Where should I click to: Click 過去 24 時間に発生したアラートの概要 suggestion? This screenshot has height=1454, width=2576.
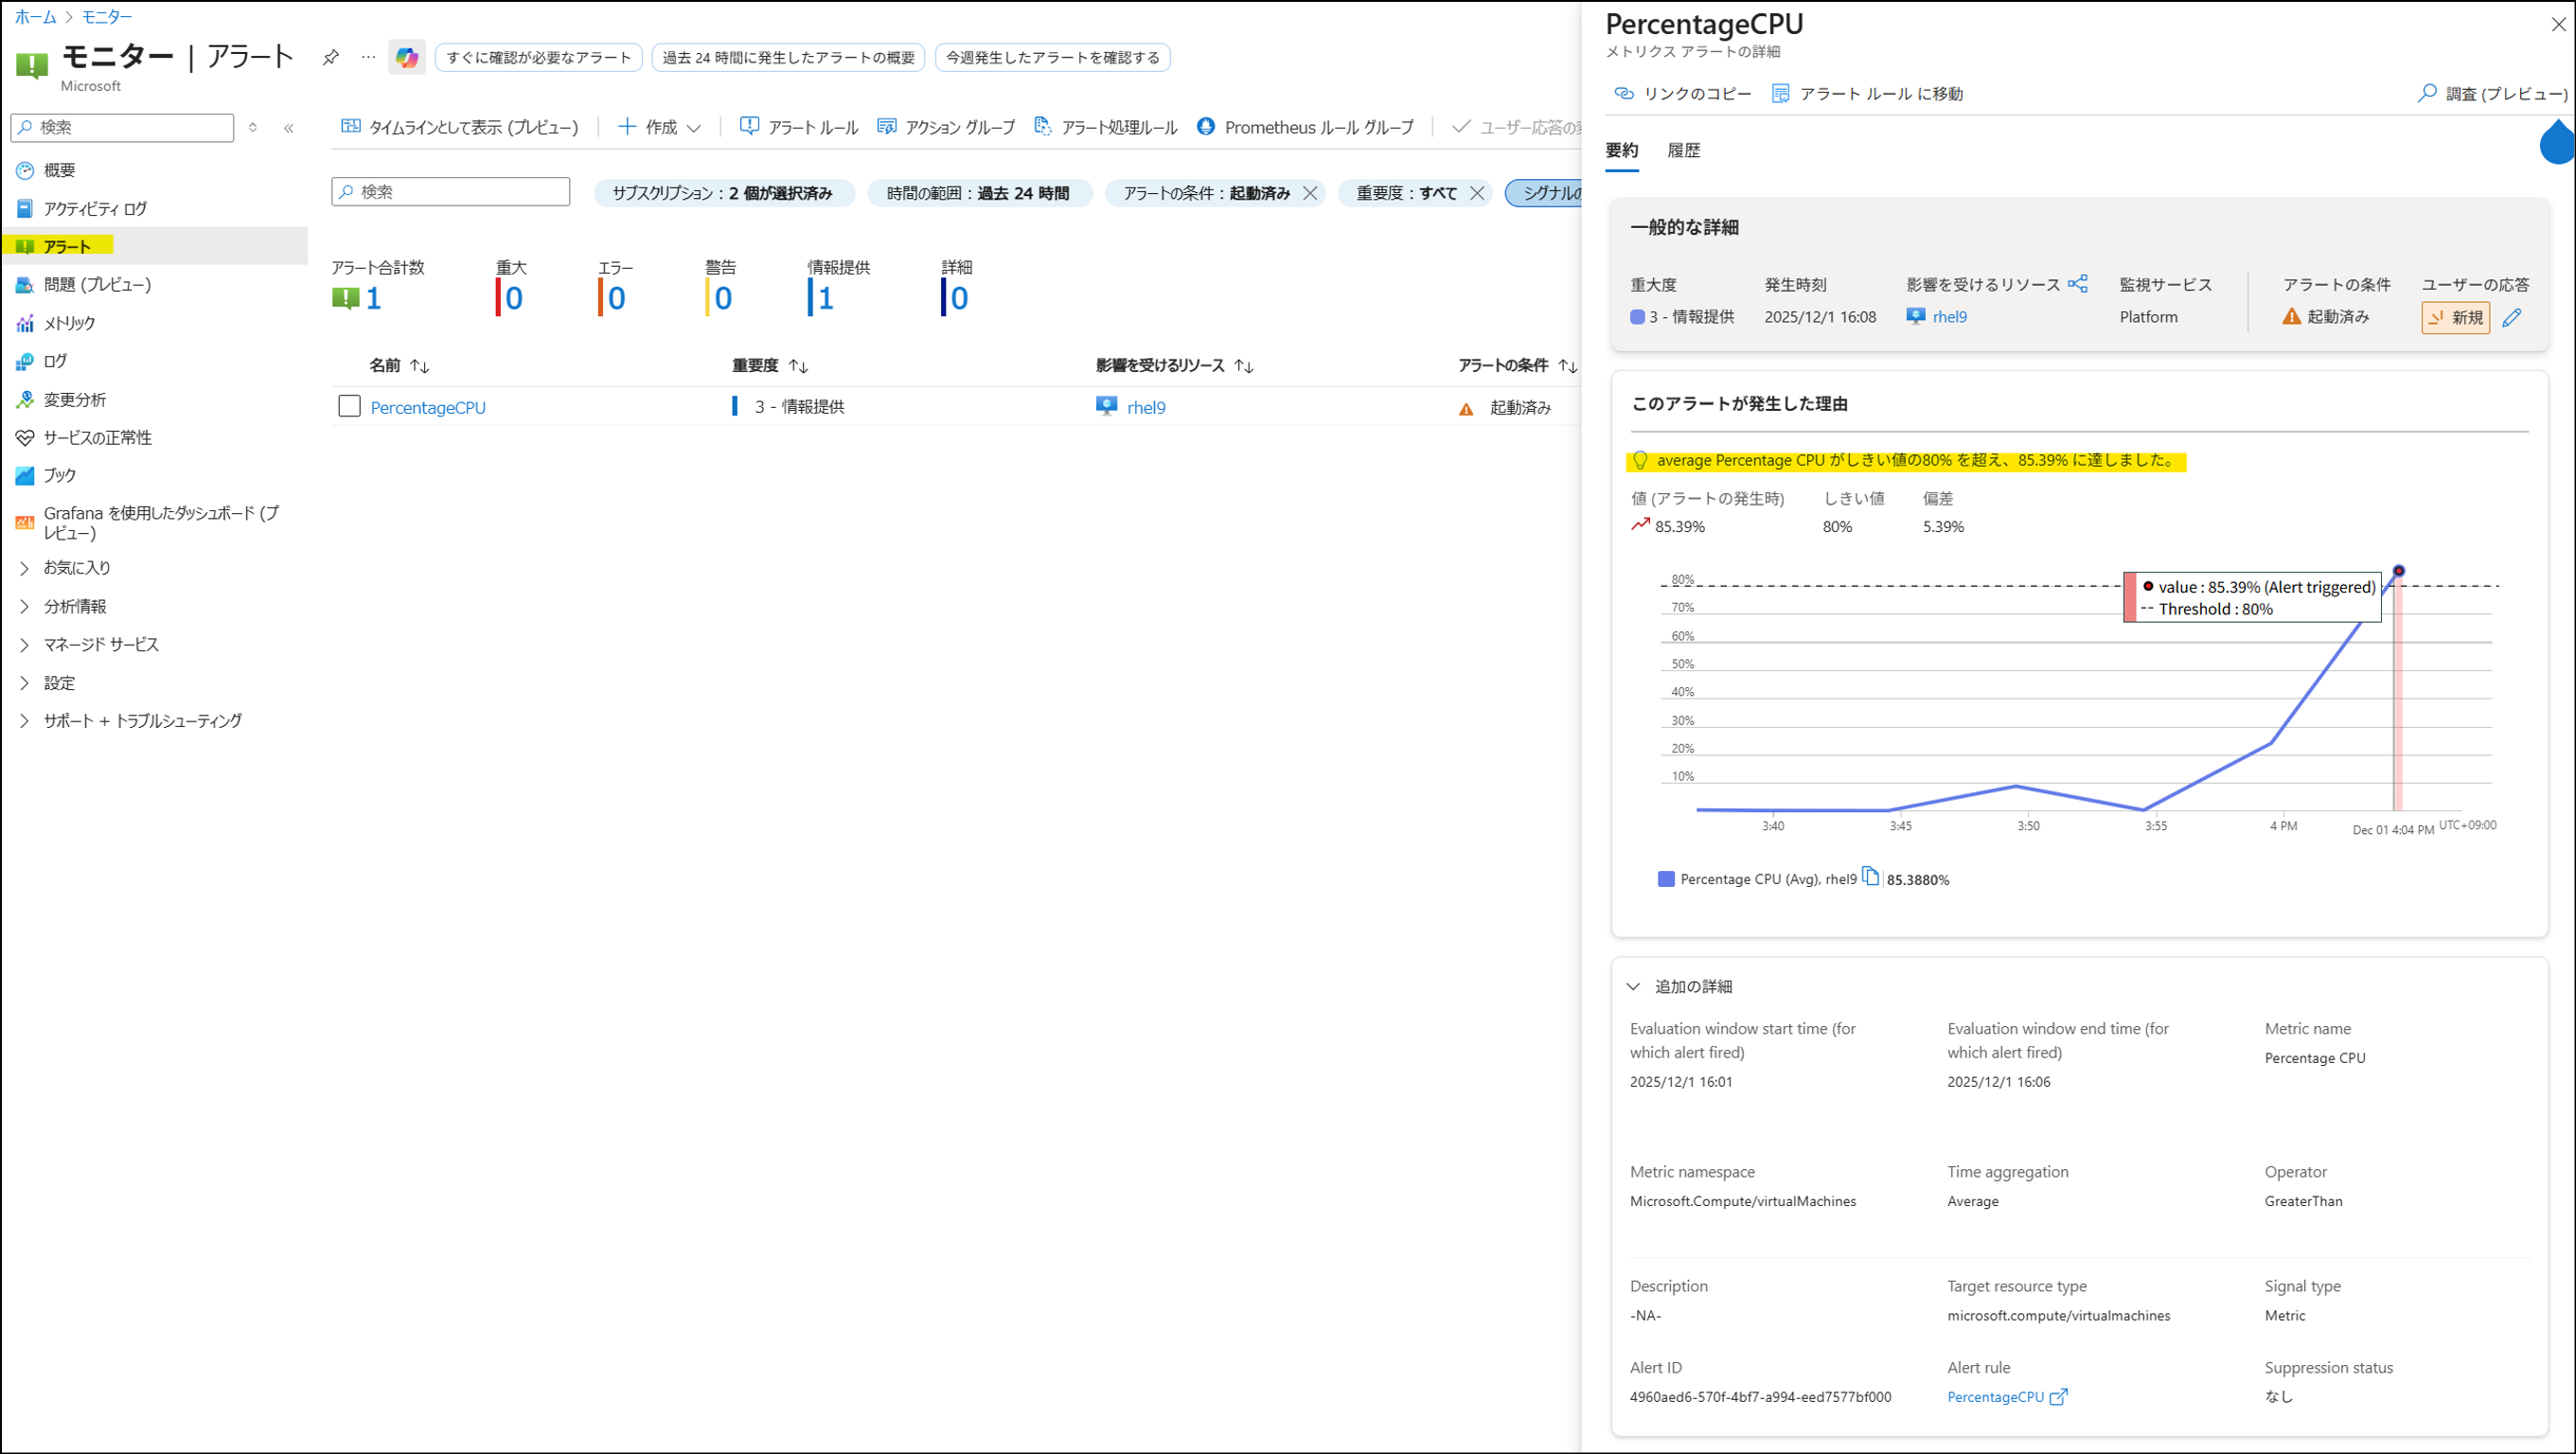coord(788,57)
